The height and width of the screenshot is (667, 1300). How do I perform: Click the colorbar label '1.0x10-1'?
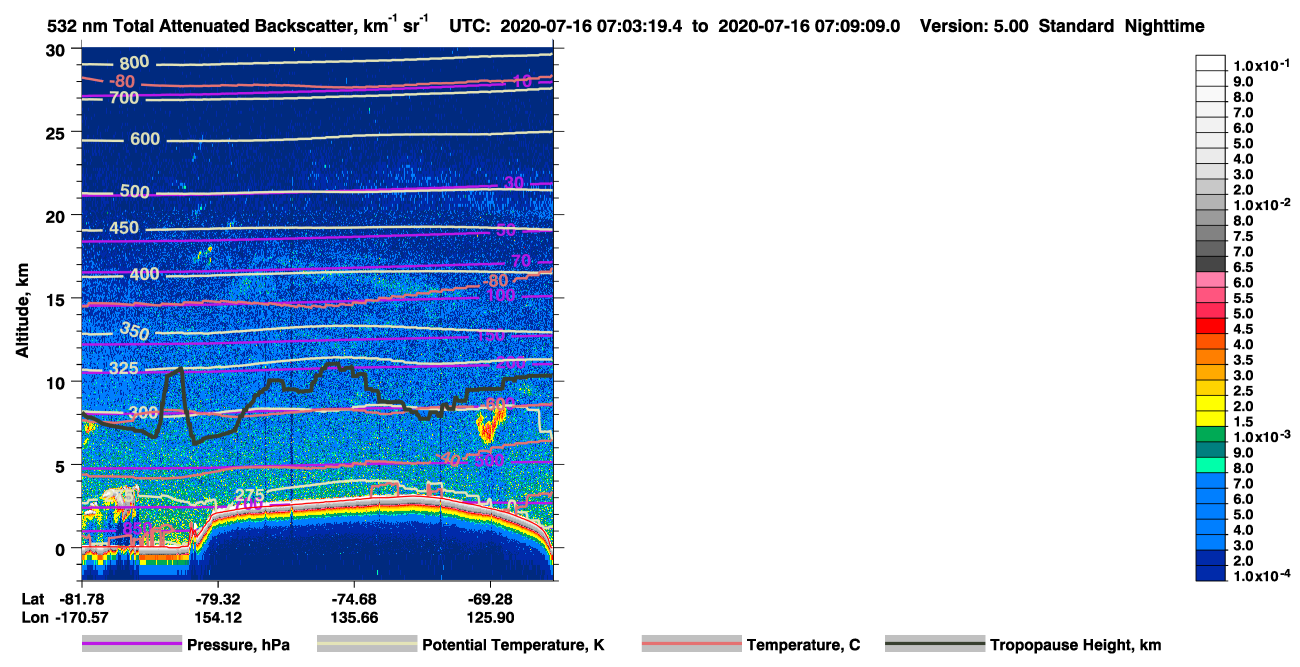(x=1262, y=65)
